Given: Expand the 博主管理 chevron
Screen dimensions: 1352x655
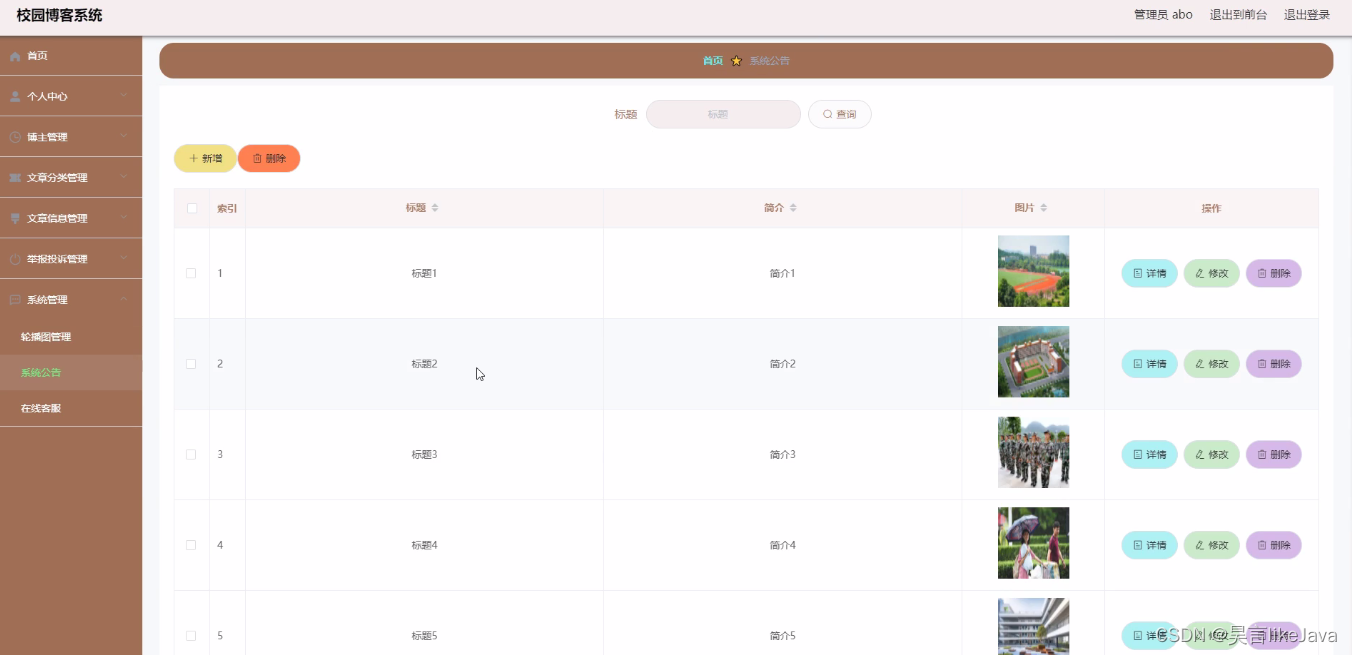Looking at the screenshot, I should (124, 136).
